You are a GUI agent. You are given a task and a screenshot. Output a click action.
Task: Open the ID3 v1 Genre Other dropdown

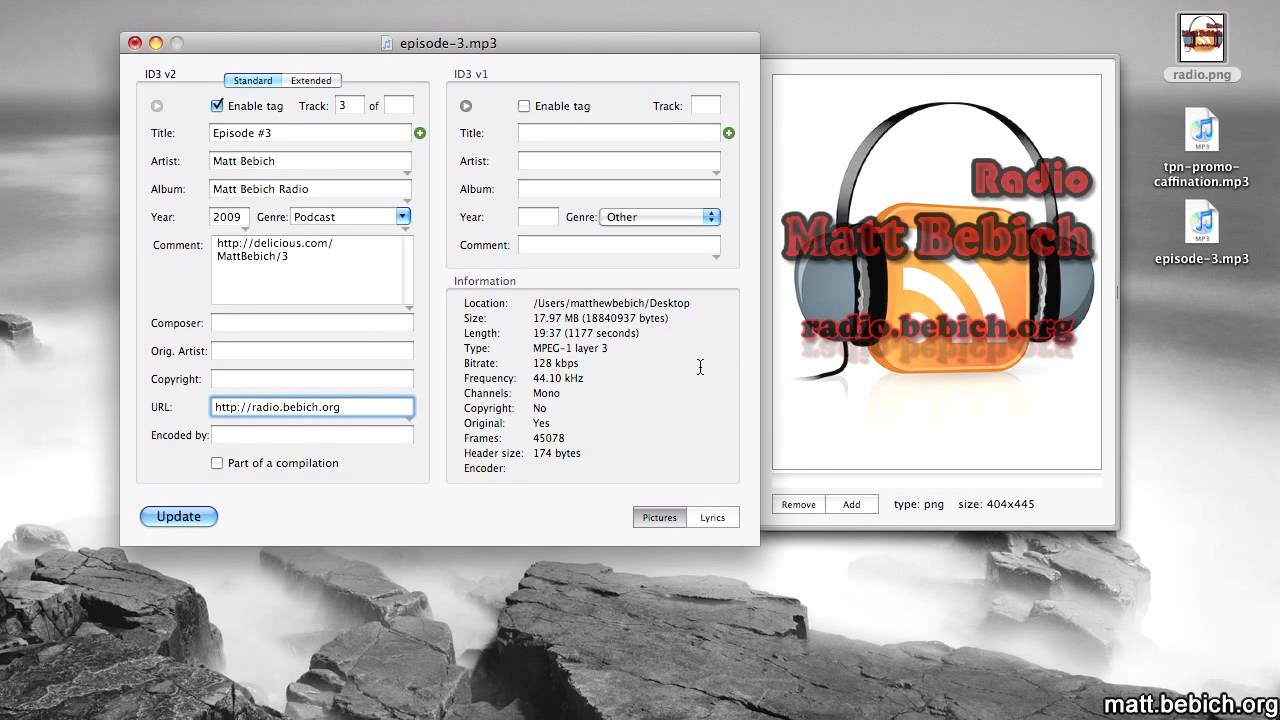click(659, 216)
